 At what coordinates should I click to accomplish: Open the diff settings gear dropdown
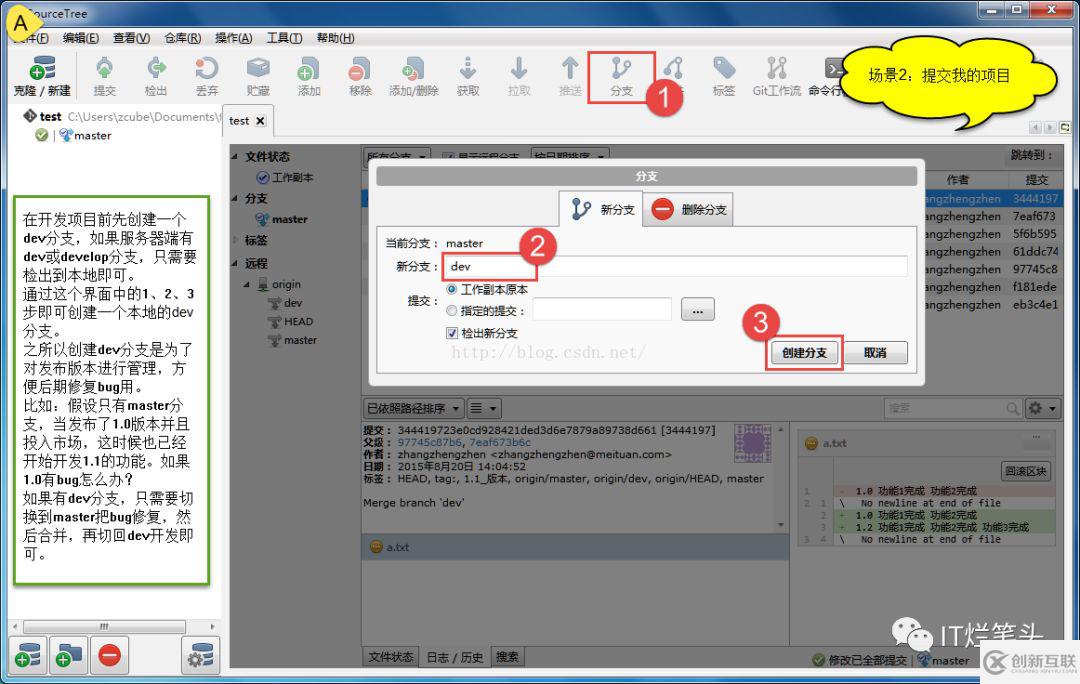pyautogui.click(x=1041, y=408)
